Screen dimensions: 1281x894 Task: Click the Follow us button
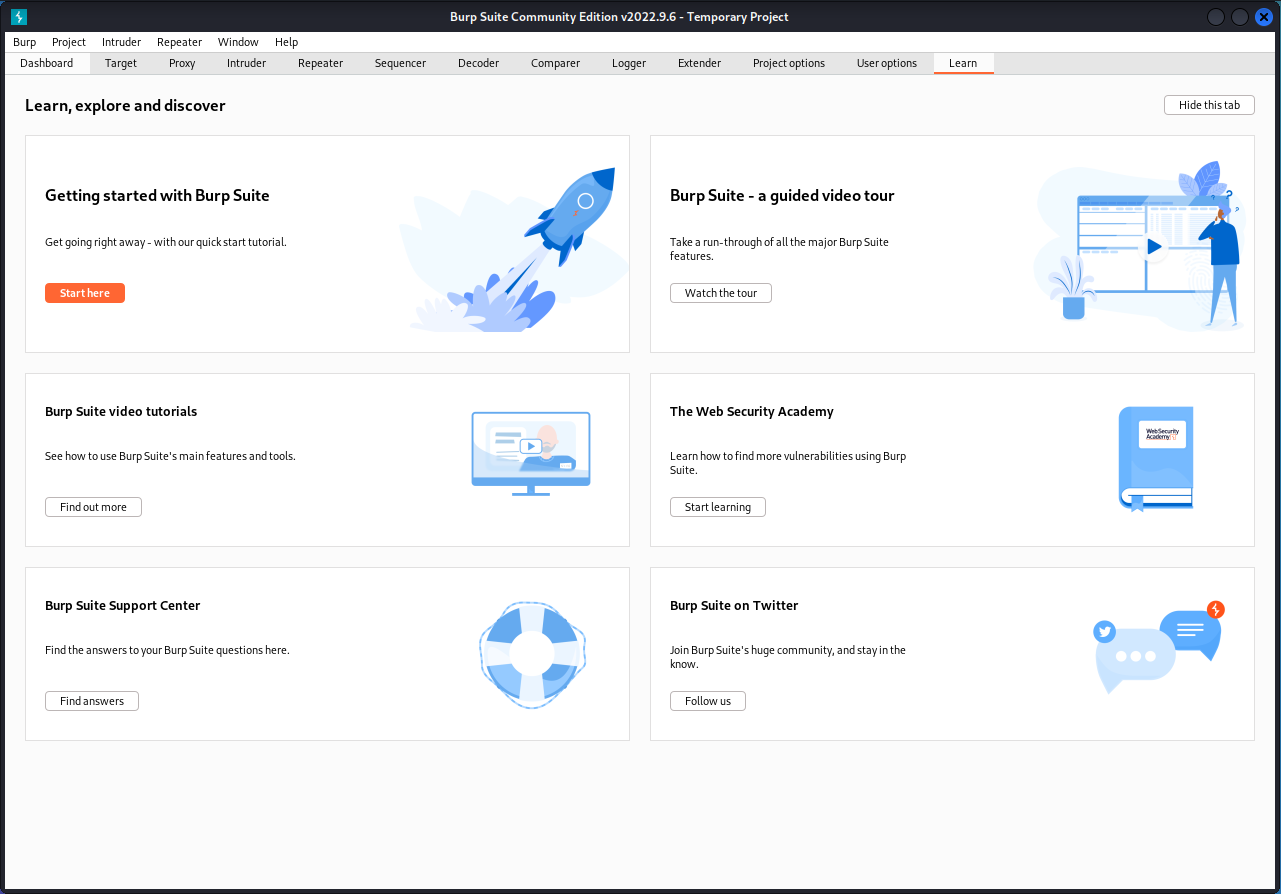pos(708,701)
